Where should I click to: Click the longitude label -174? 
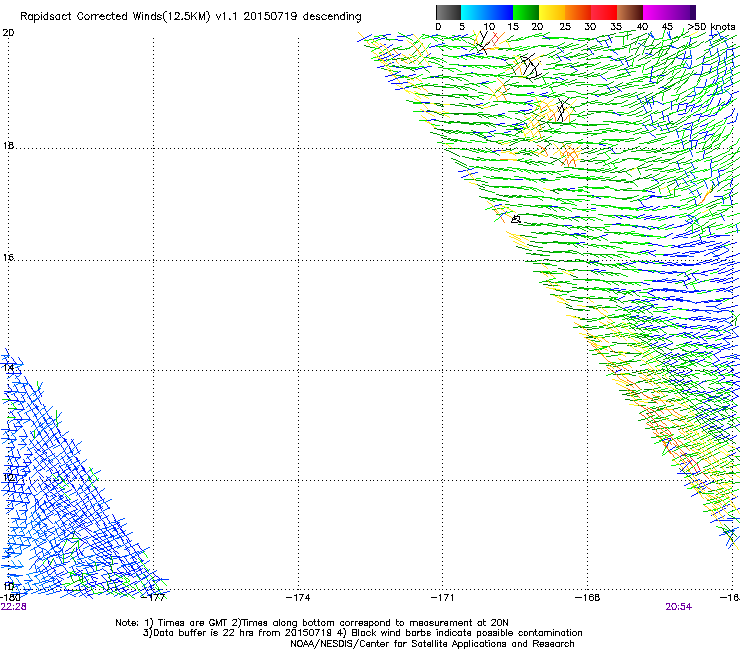298,598
